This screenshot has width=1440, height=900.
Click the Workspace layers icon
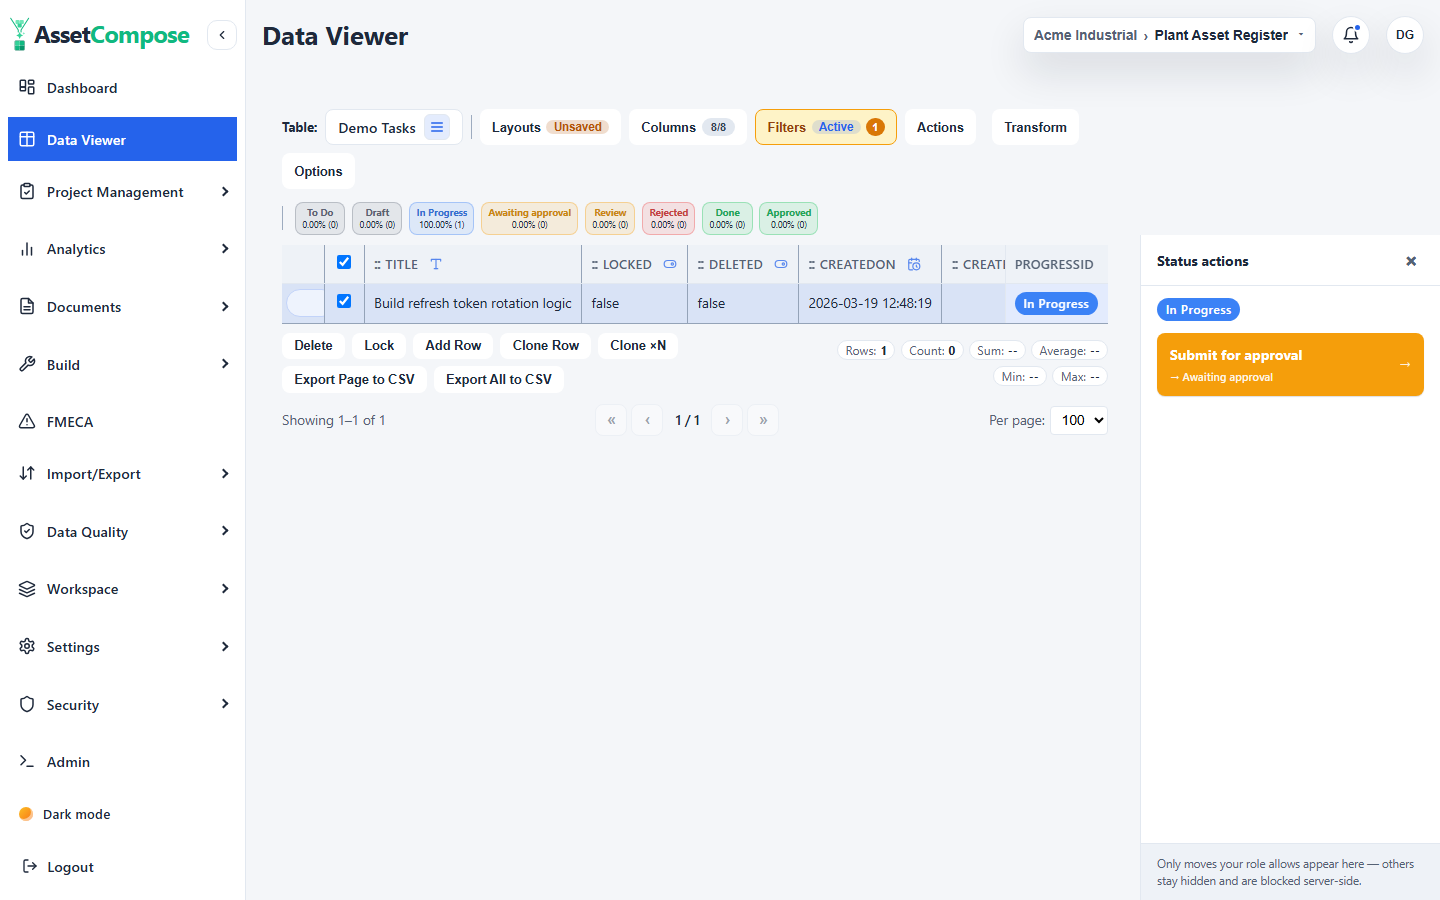(x=27, y=589)
